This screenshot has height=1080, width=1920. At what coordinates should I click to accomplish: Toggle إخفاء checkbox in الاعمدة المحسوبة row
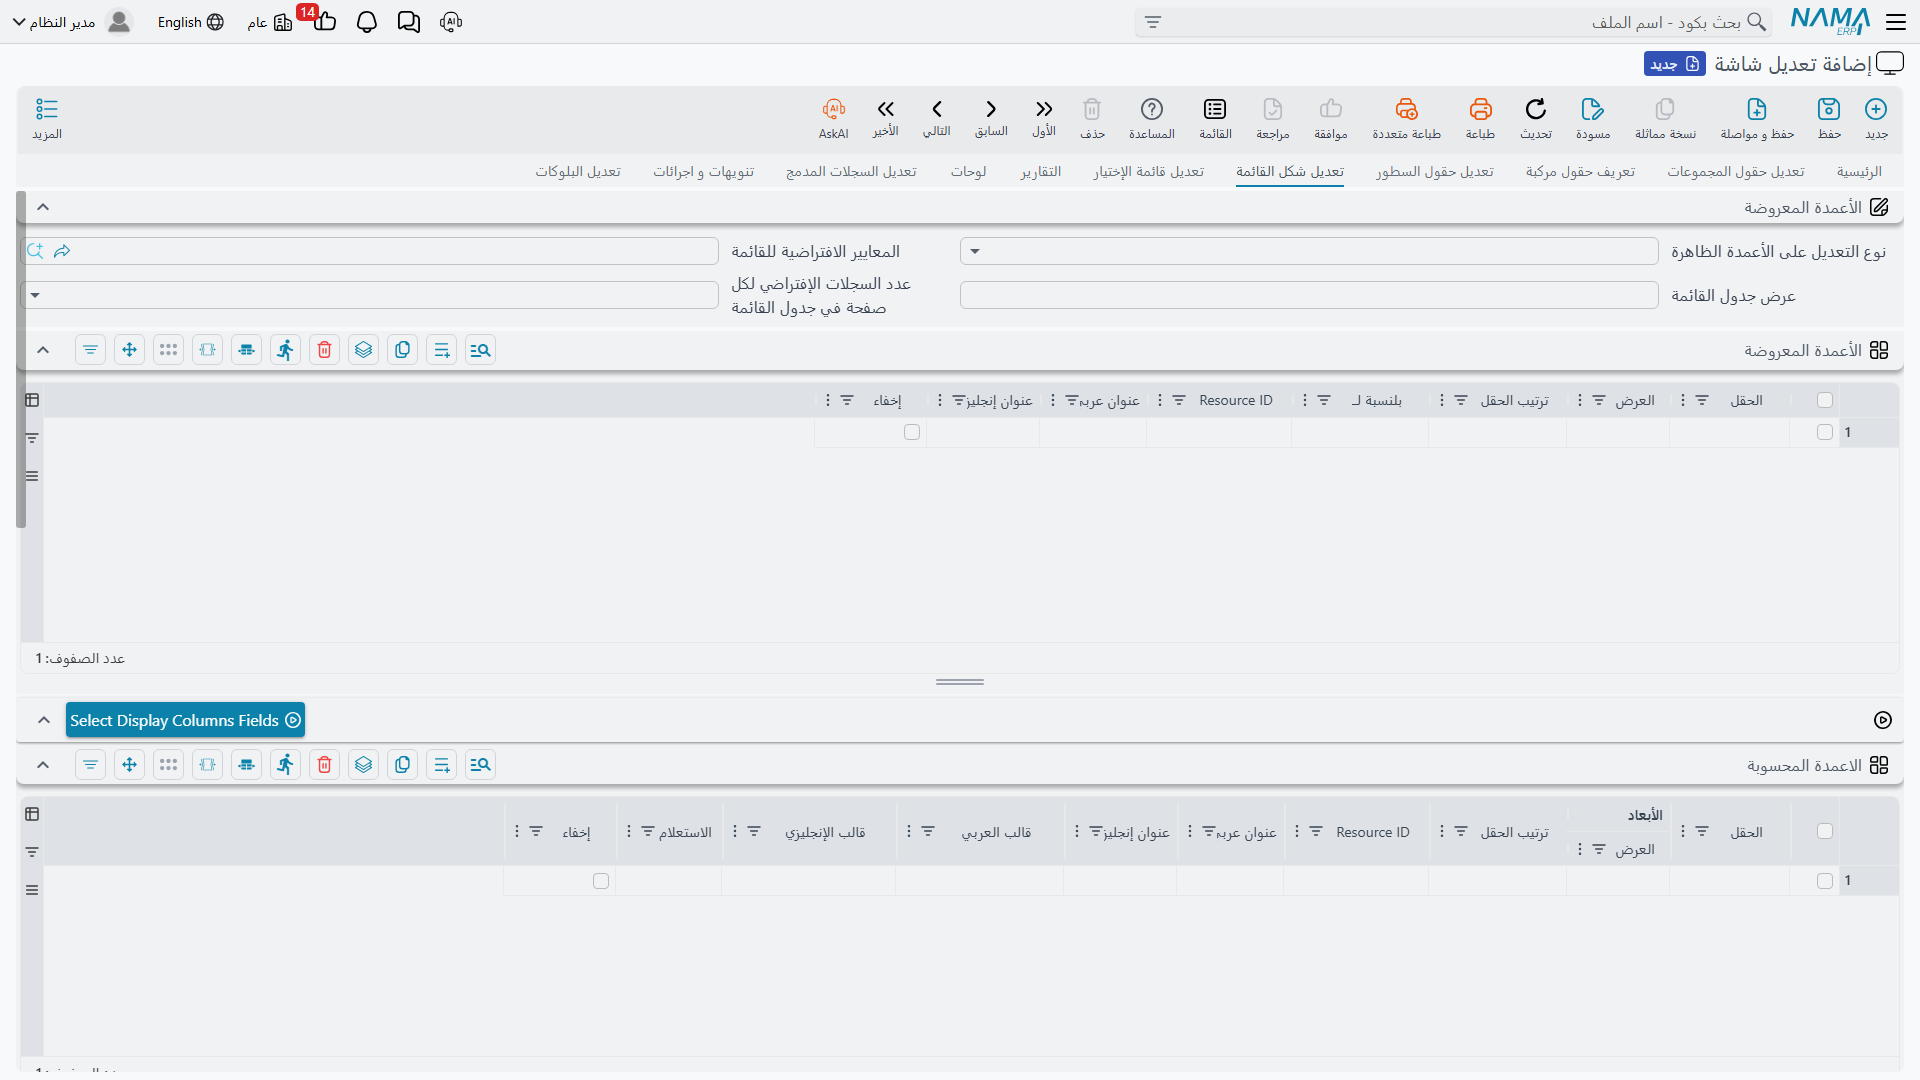point(601,881)
